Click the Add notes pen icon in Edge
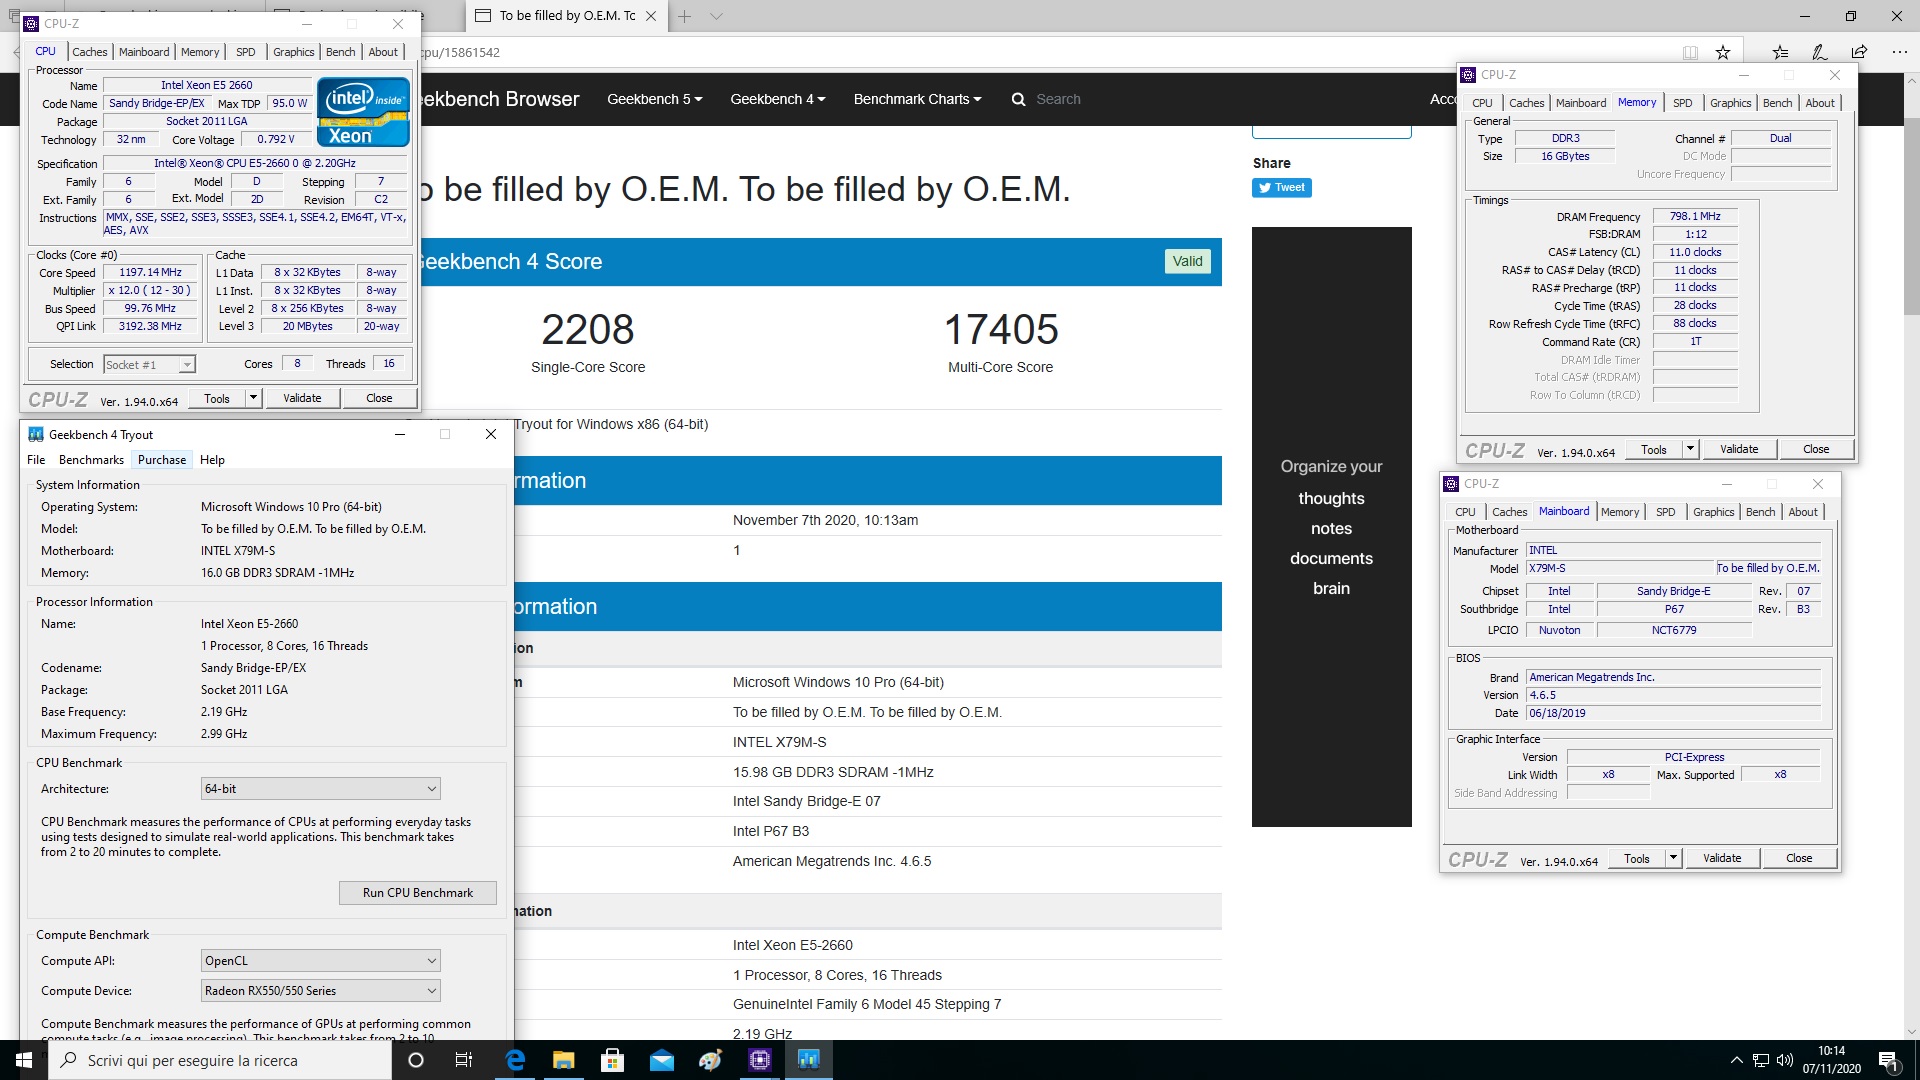Viewport: 1920px width, 1080px height. tap(1820, 52)
